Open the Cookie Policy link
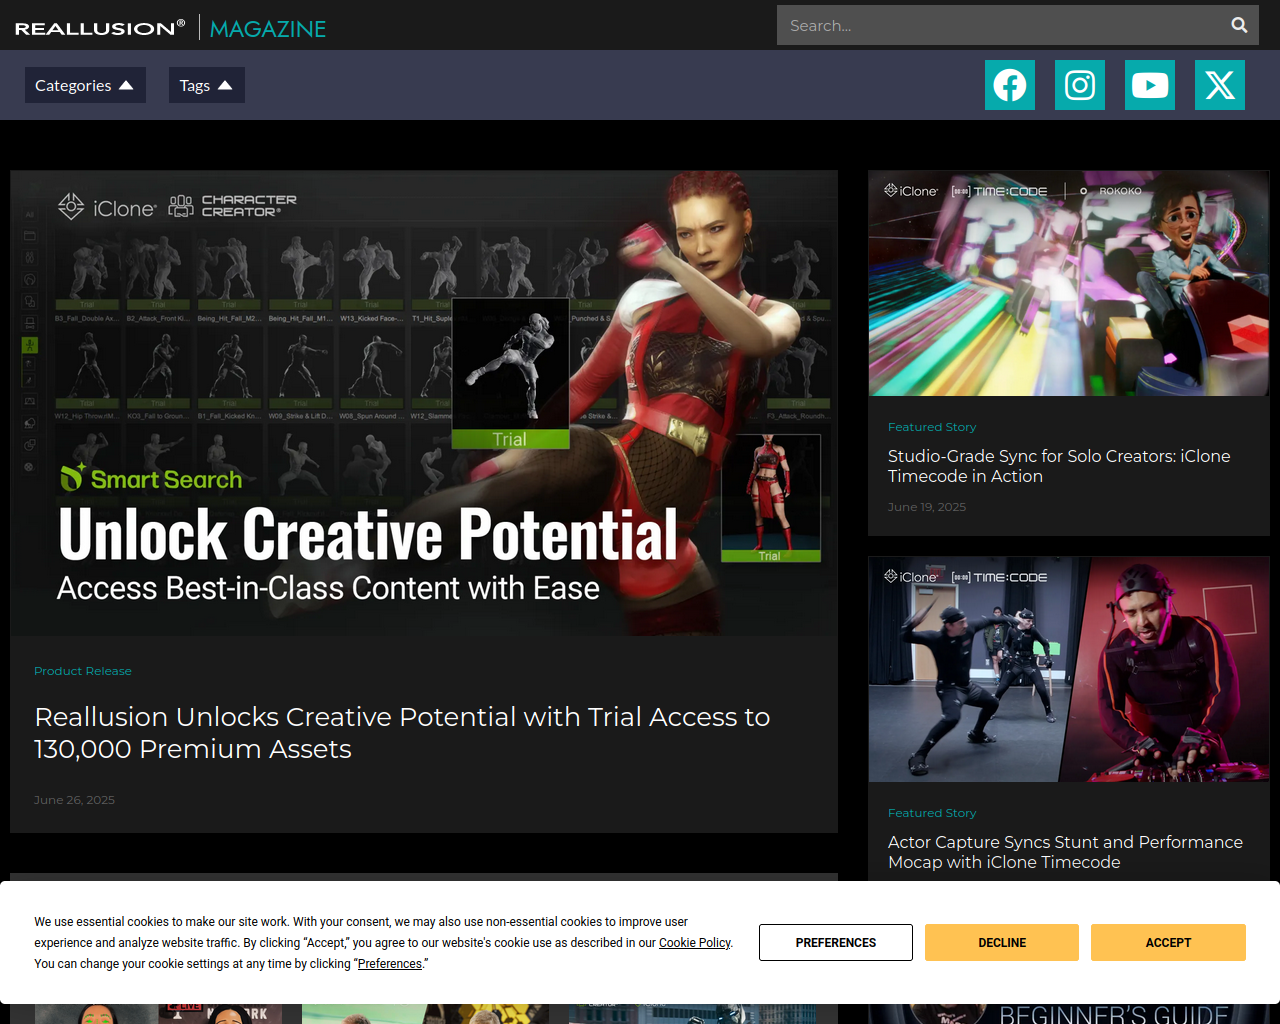The height and width of the screenshot is (1024, 1280). click(x=694, y=943)
